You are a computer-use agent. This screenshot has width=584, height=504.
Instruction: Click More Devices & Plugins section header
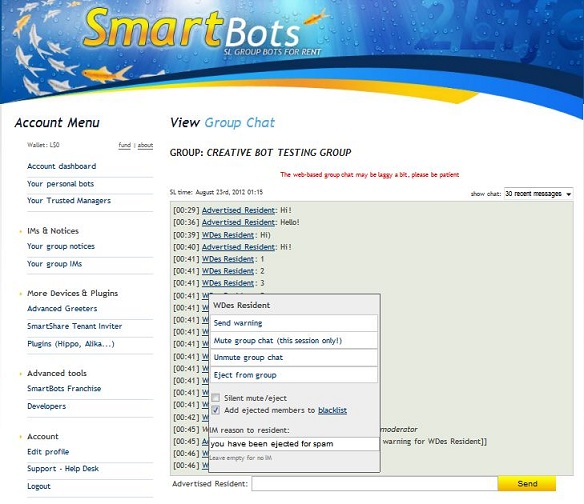tap(73, 293)
